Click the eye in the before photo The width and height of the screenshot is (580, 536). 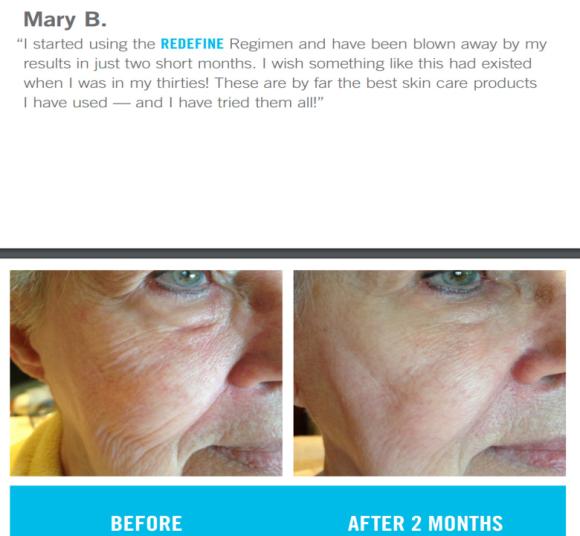click(181, 281)
